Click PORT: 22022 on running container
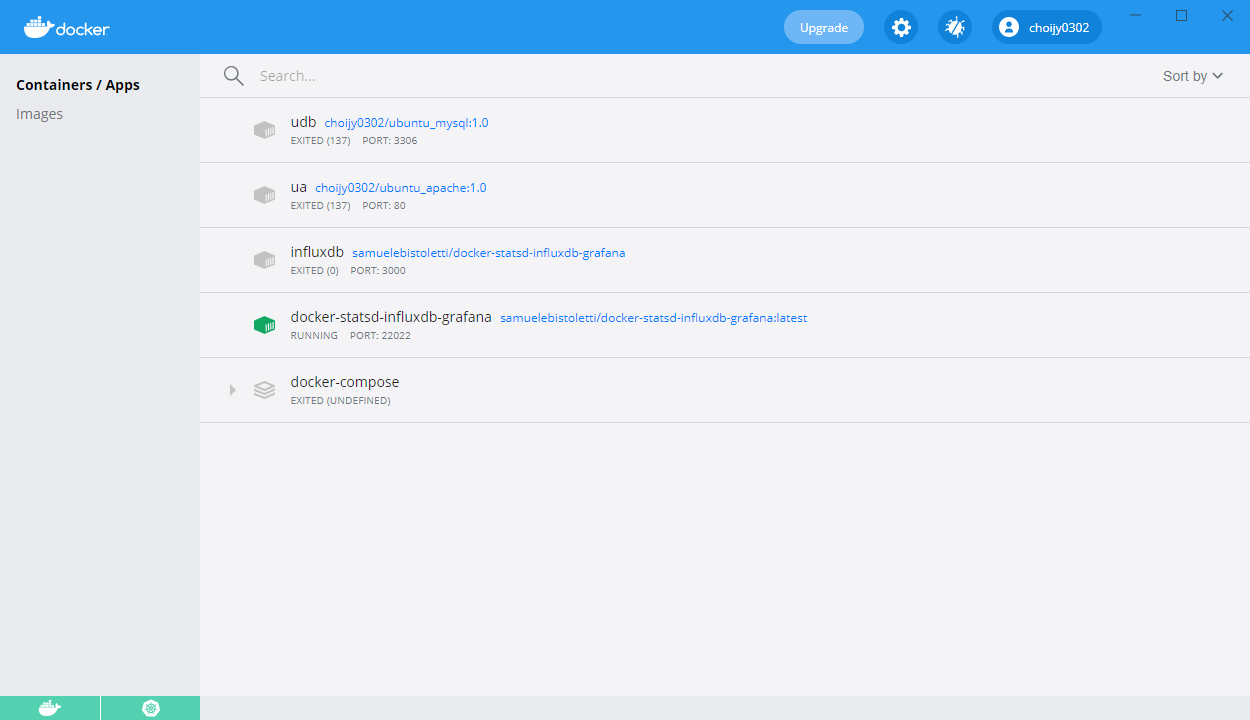This screenshot has height=720, width=1250. pyautogui.click(x=380, y=336)
